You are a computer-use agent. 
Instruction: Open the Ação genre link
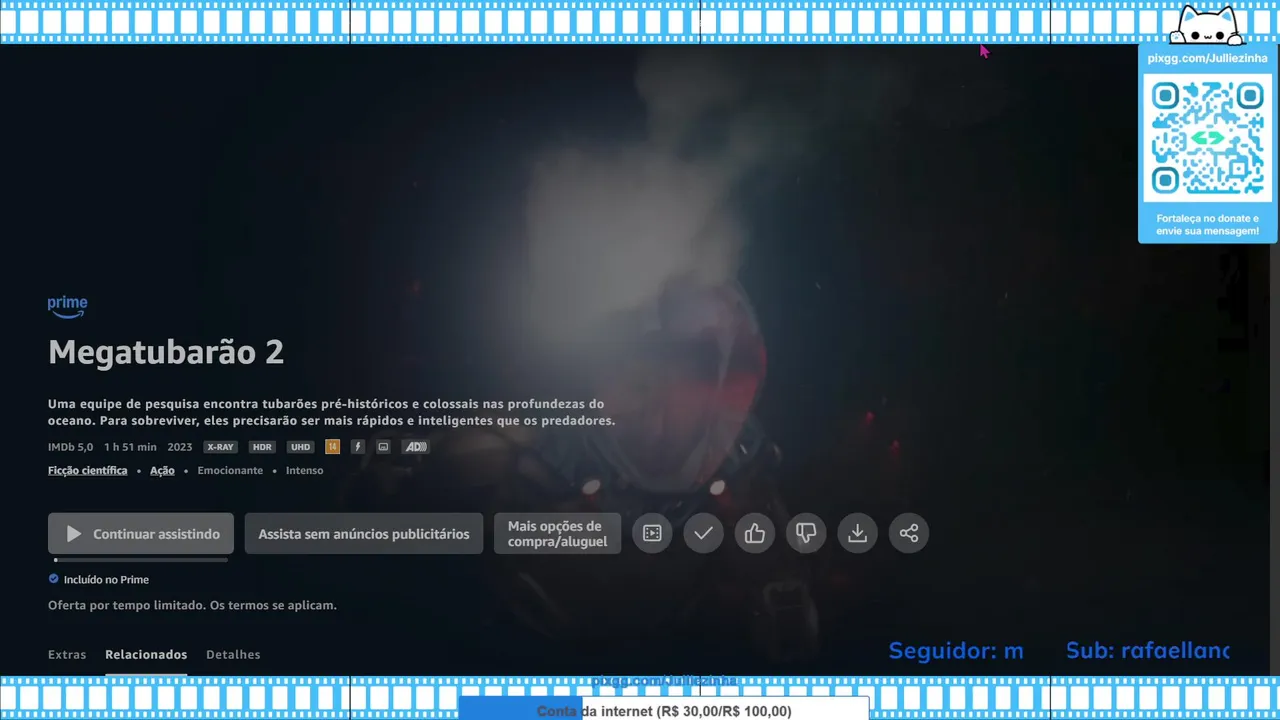(162, 470)
